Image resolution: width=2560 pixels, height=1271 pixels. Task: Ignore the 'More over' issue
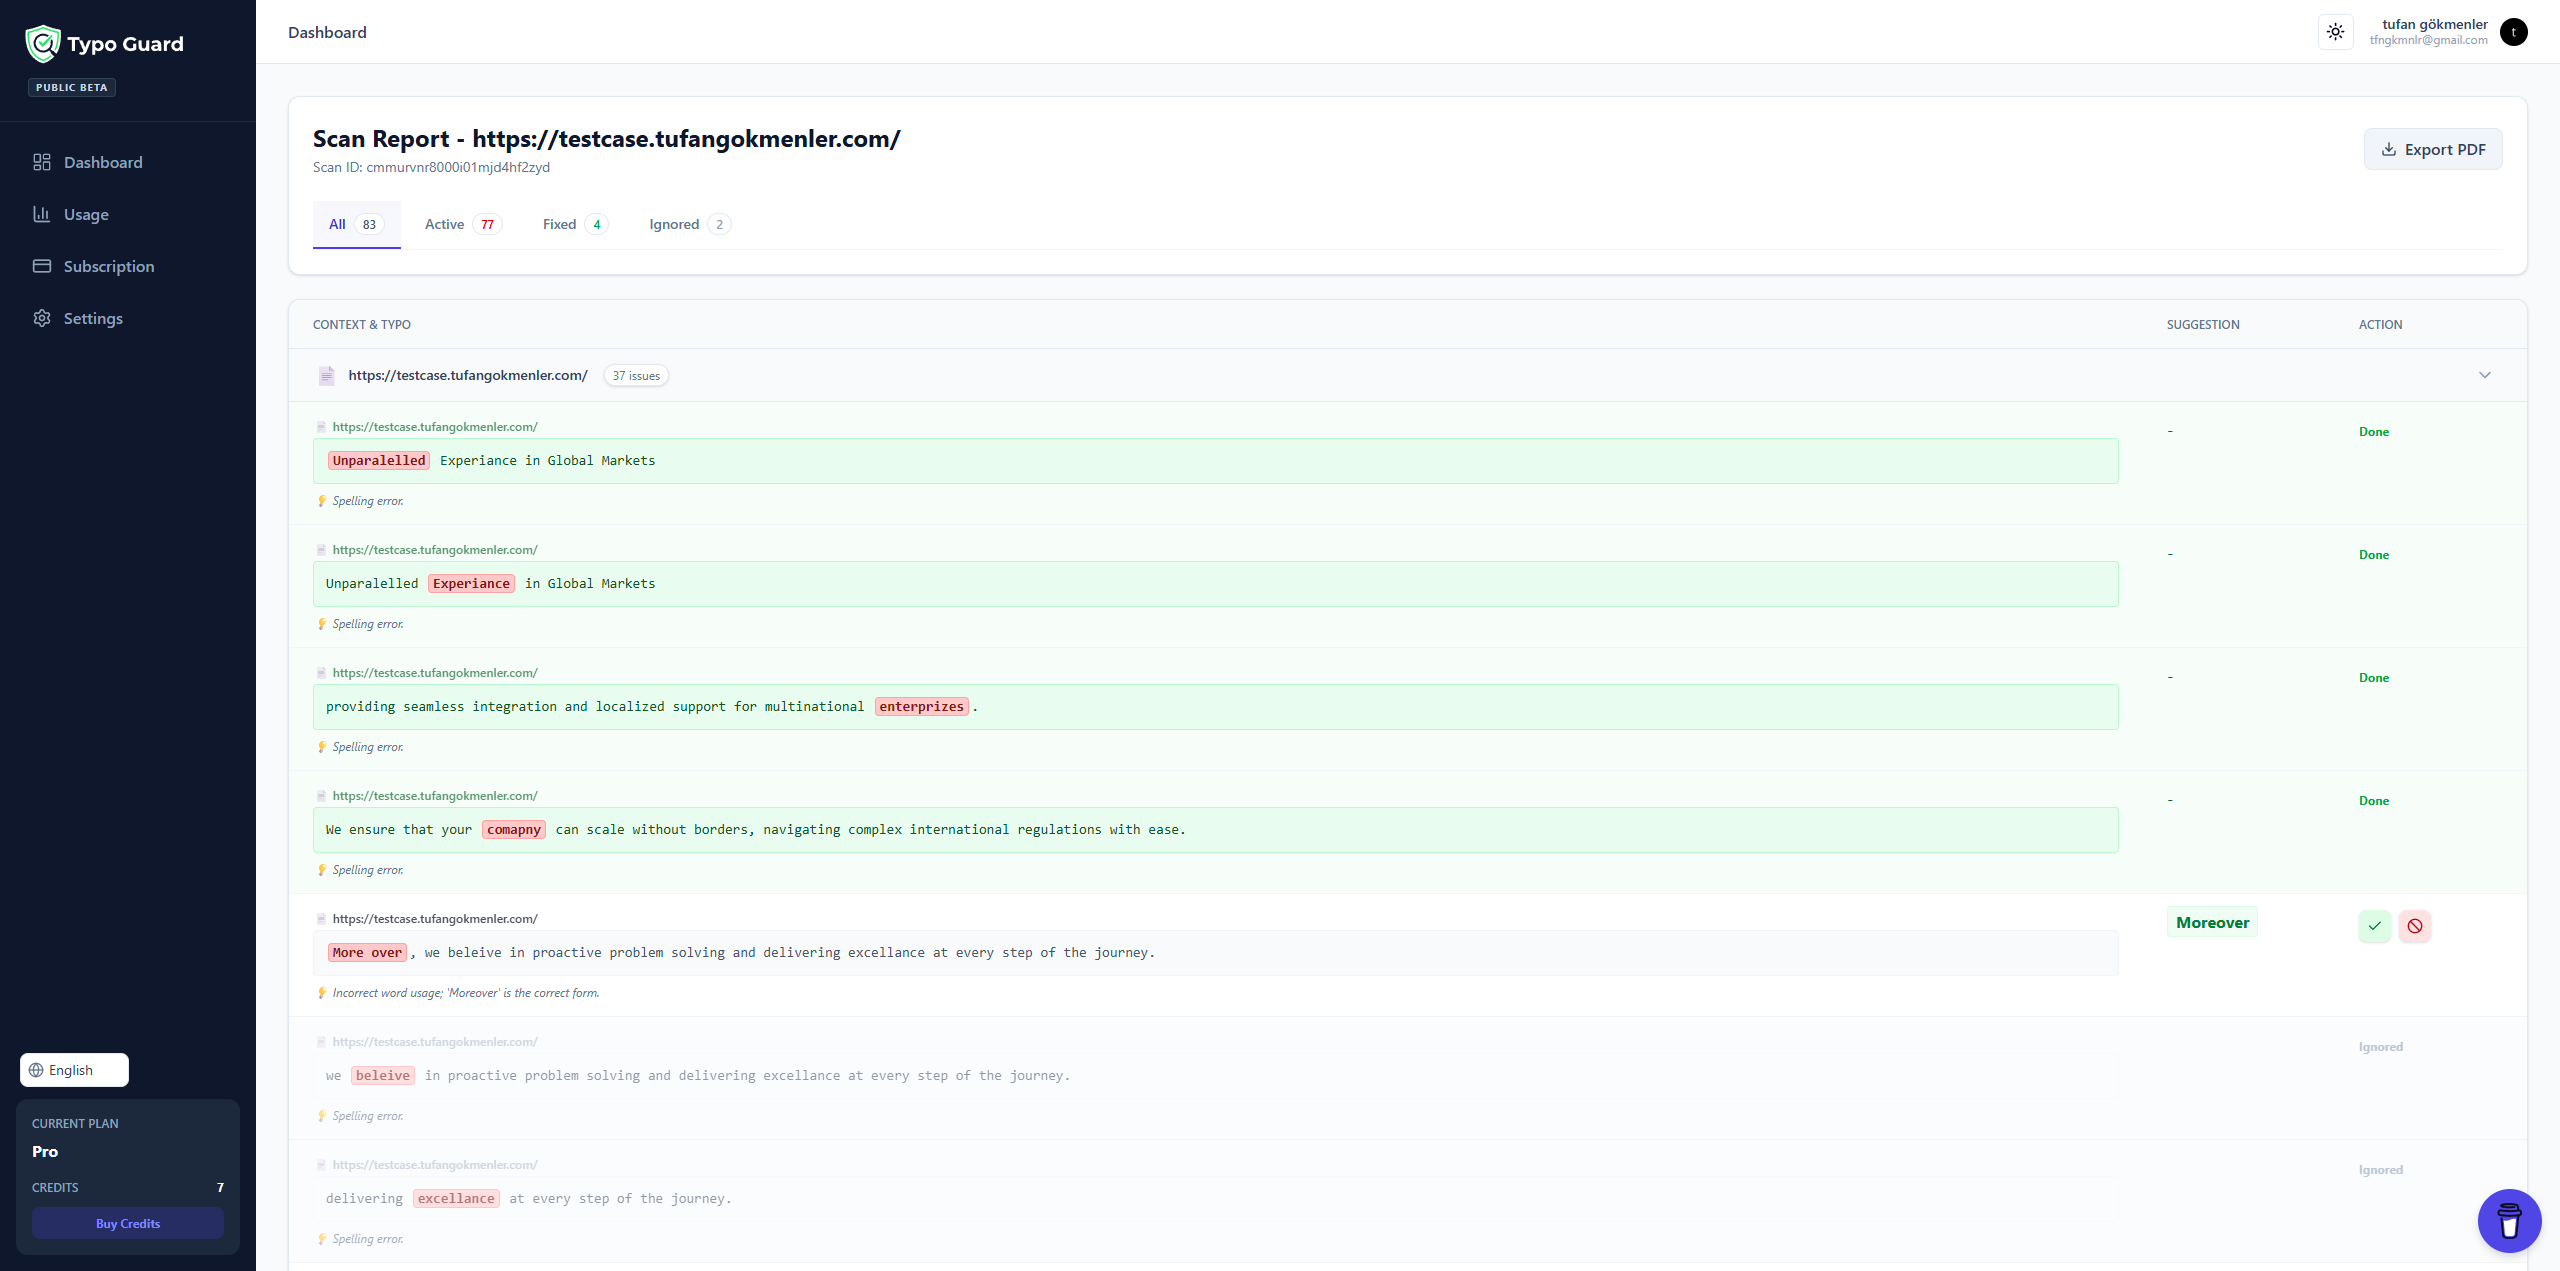[2414, 926]
